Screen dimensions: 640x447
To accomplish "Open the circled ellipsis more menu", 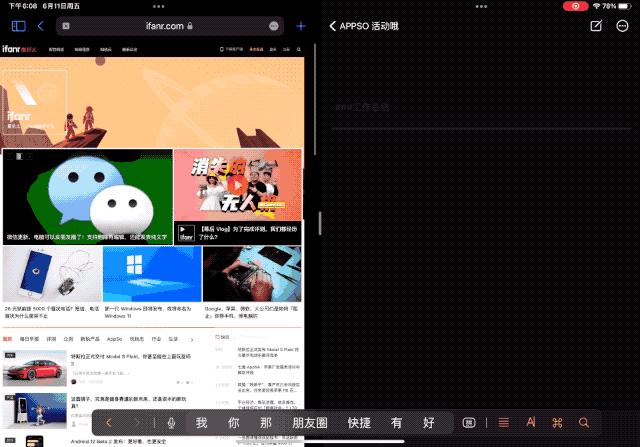I will point(622,26).
